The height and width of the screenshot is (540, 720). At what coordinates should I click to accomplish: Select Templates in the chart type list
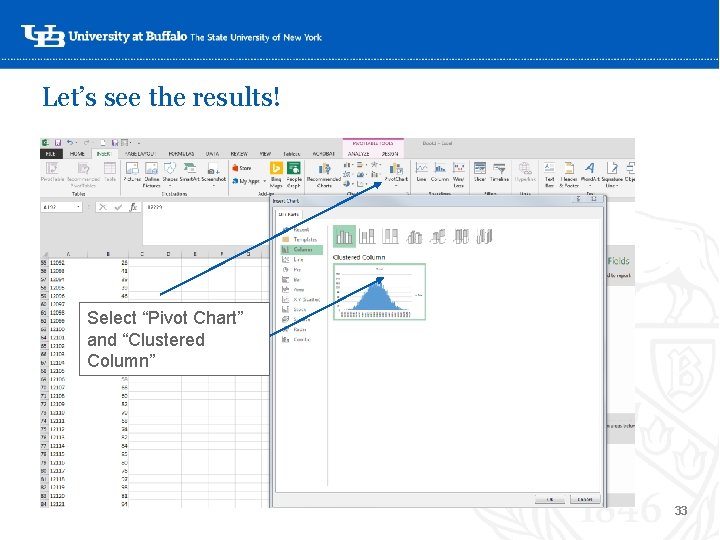[x=300, y=240]
